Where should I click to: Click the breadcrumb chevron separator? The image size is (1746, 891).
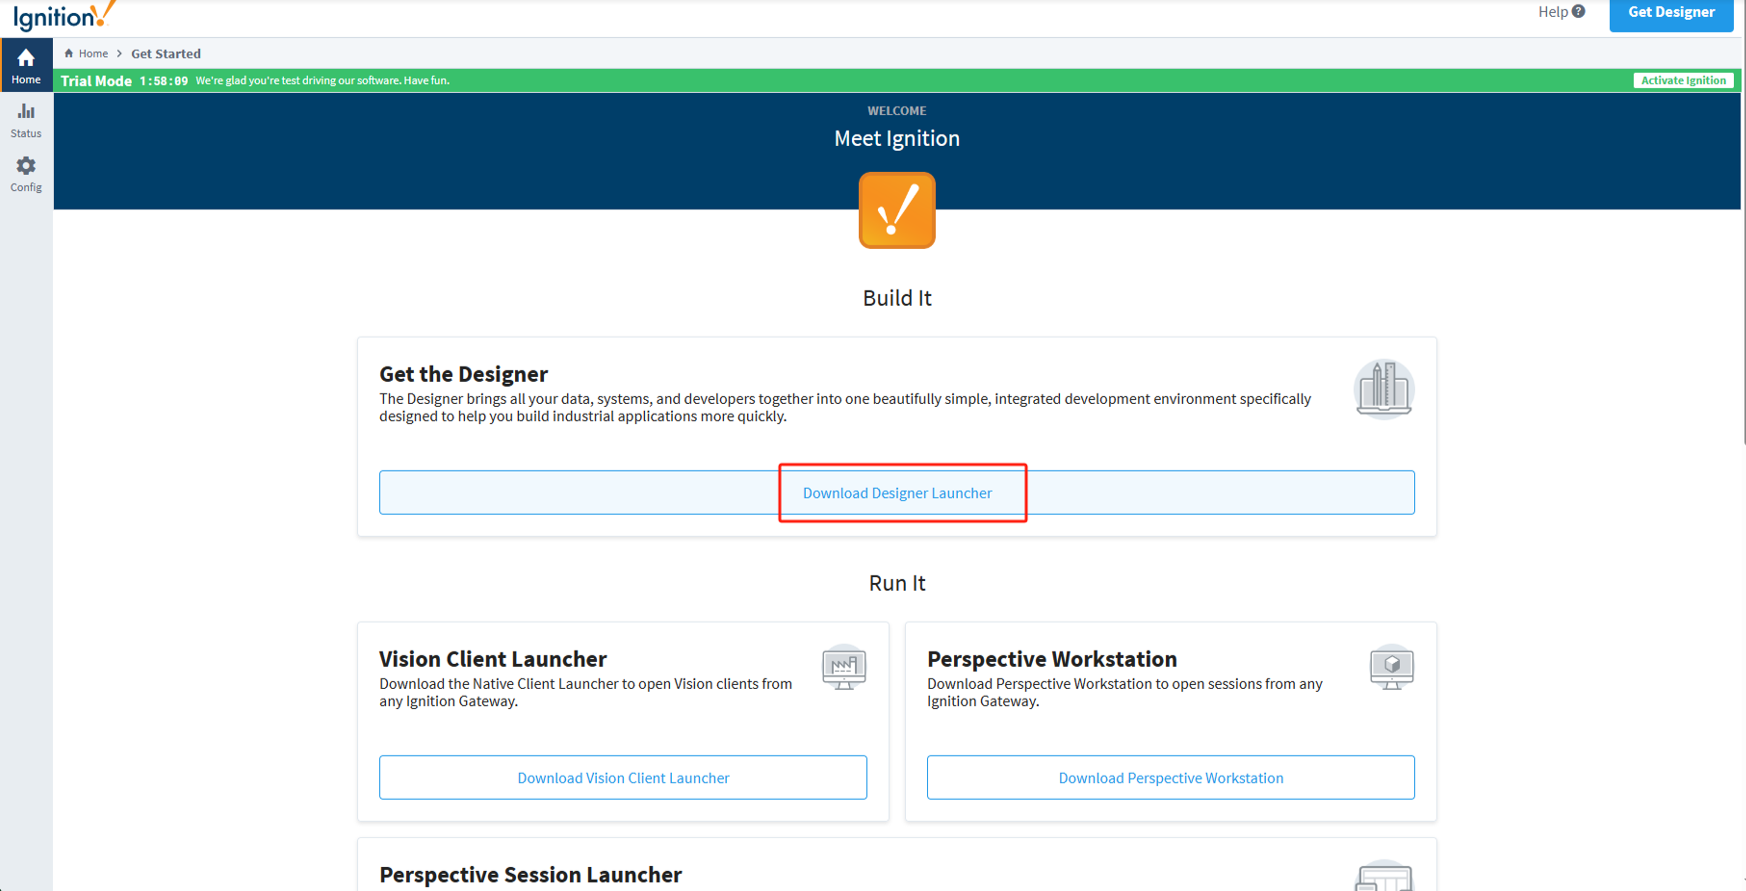[119, 54]
